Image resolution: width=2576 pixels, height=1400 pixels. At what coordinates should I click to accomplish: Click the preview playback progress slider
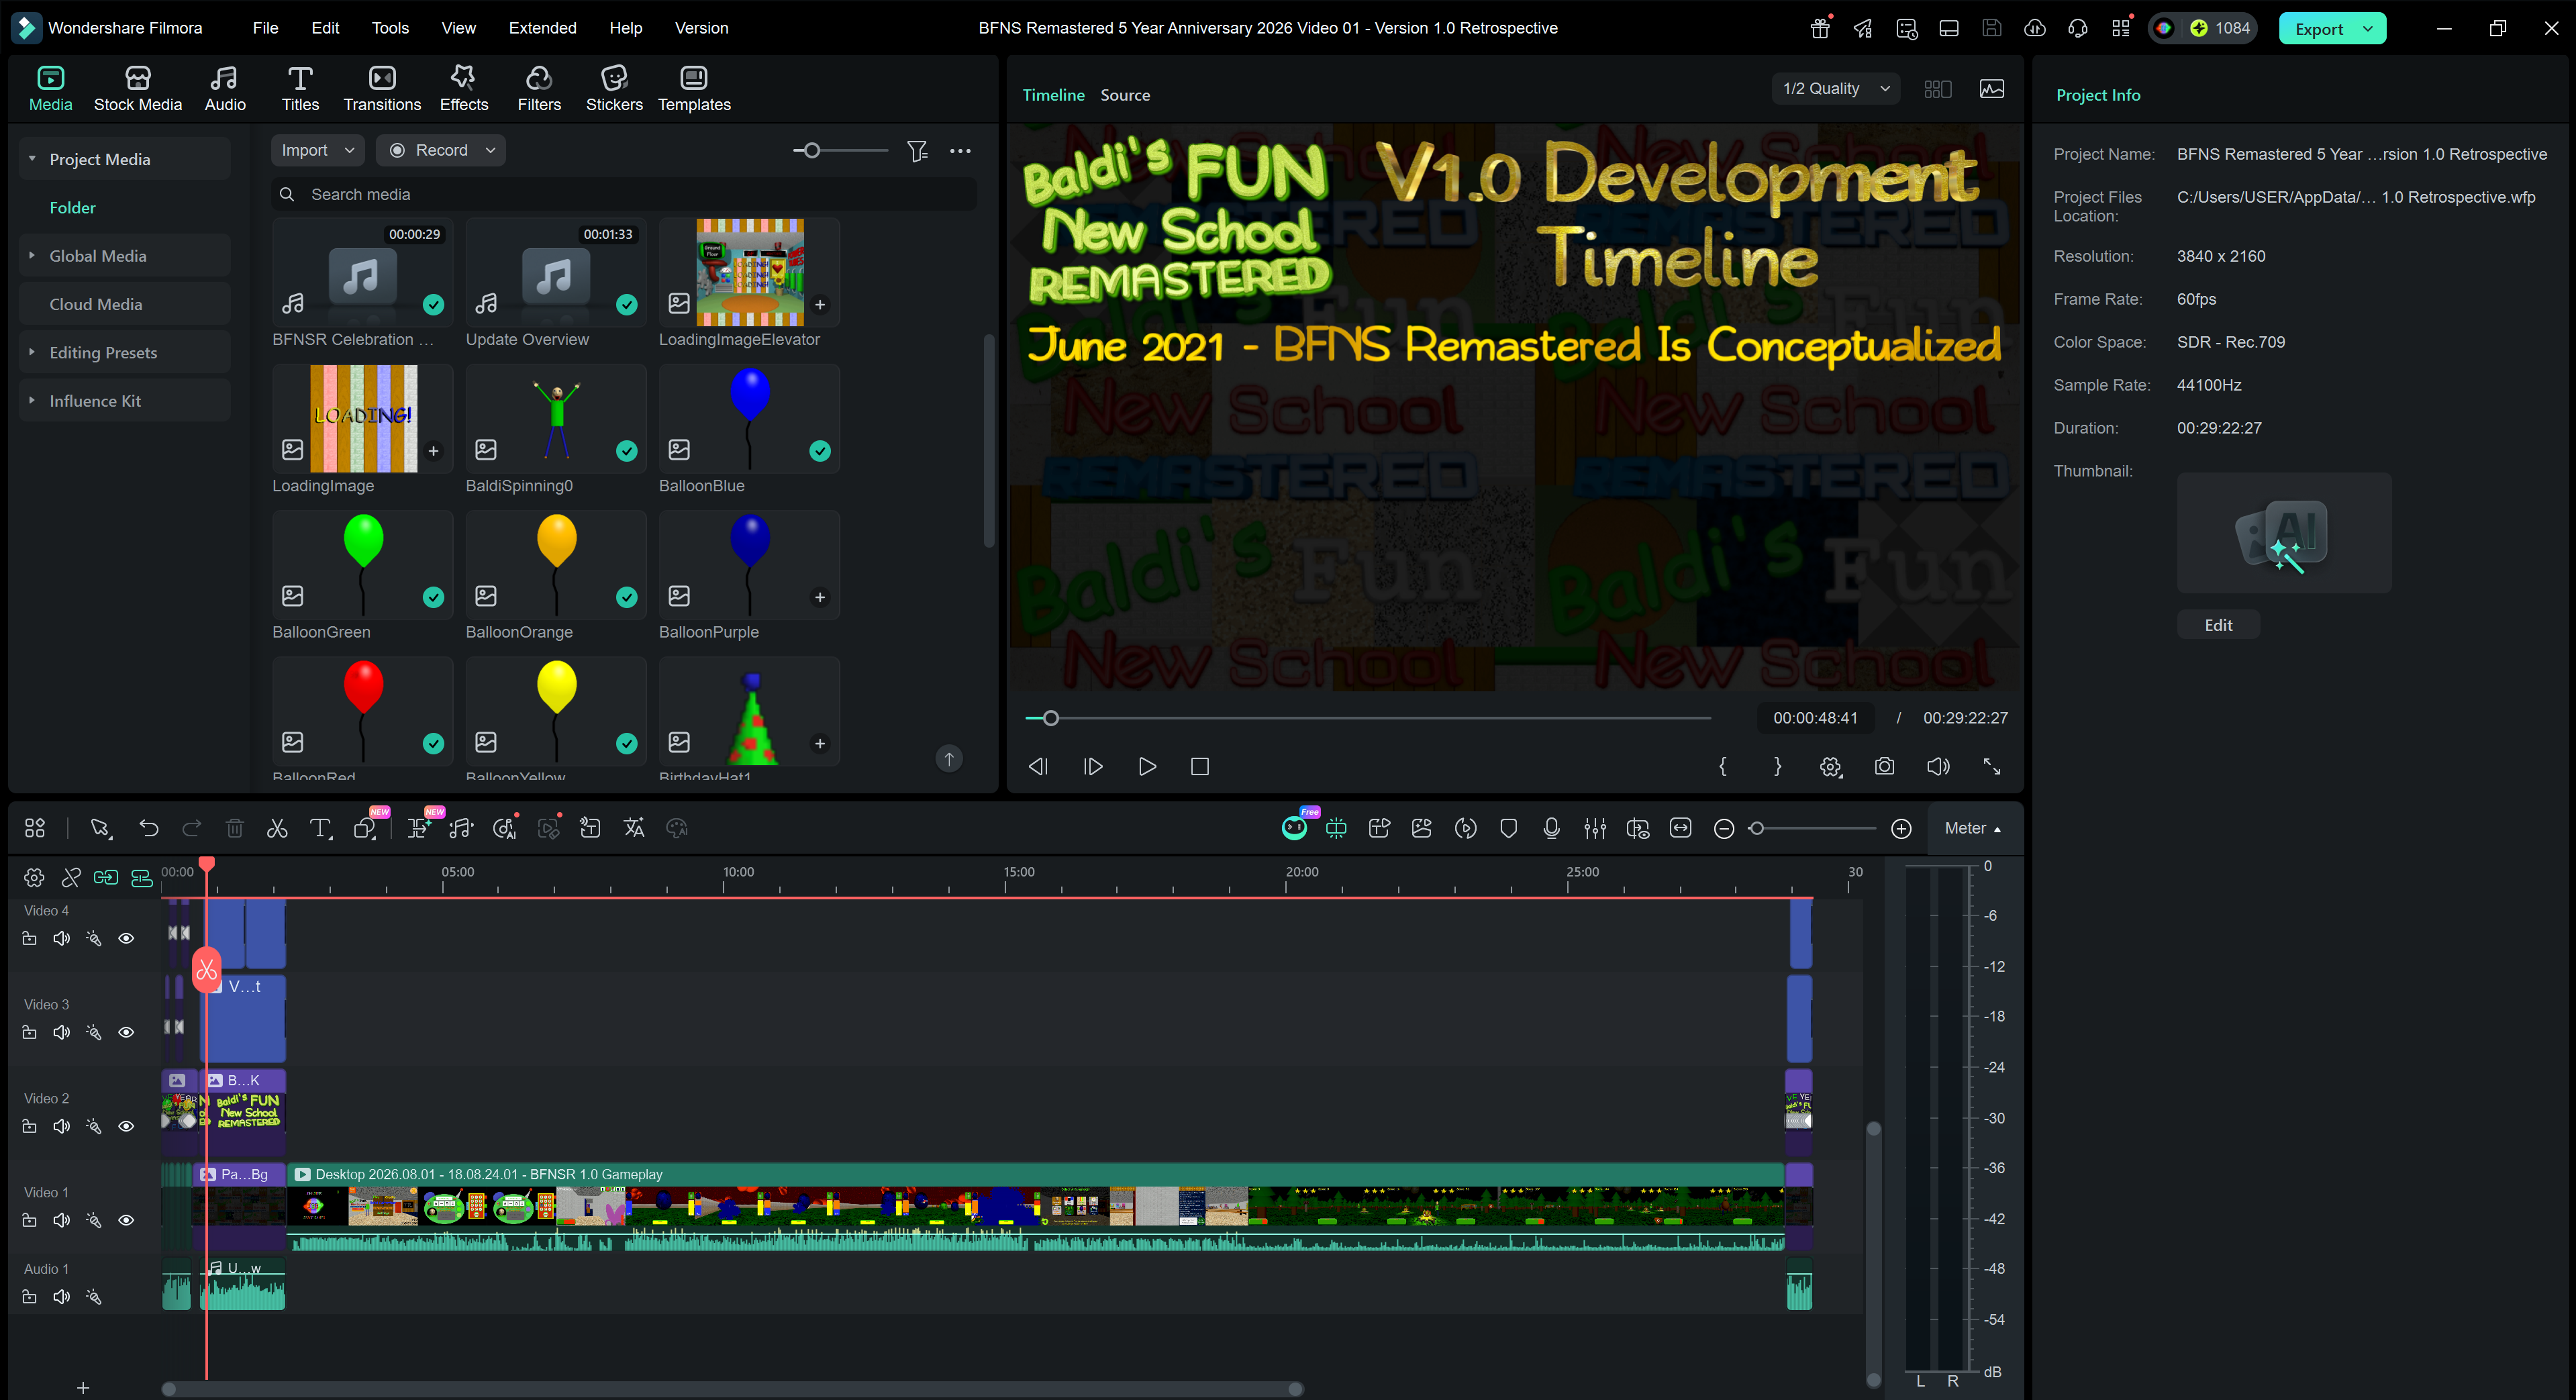(x=1368, y=718)
